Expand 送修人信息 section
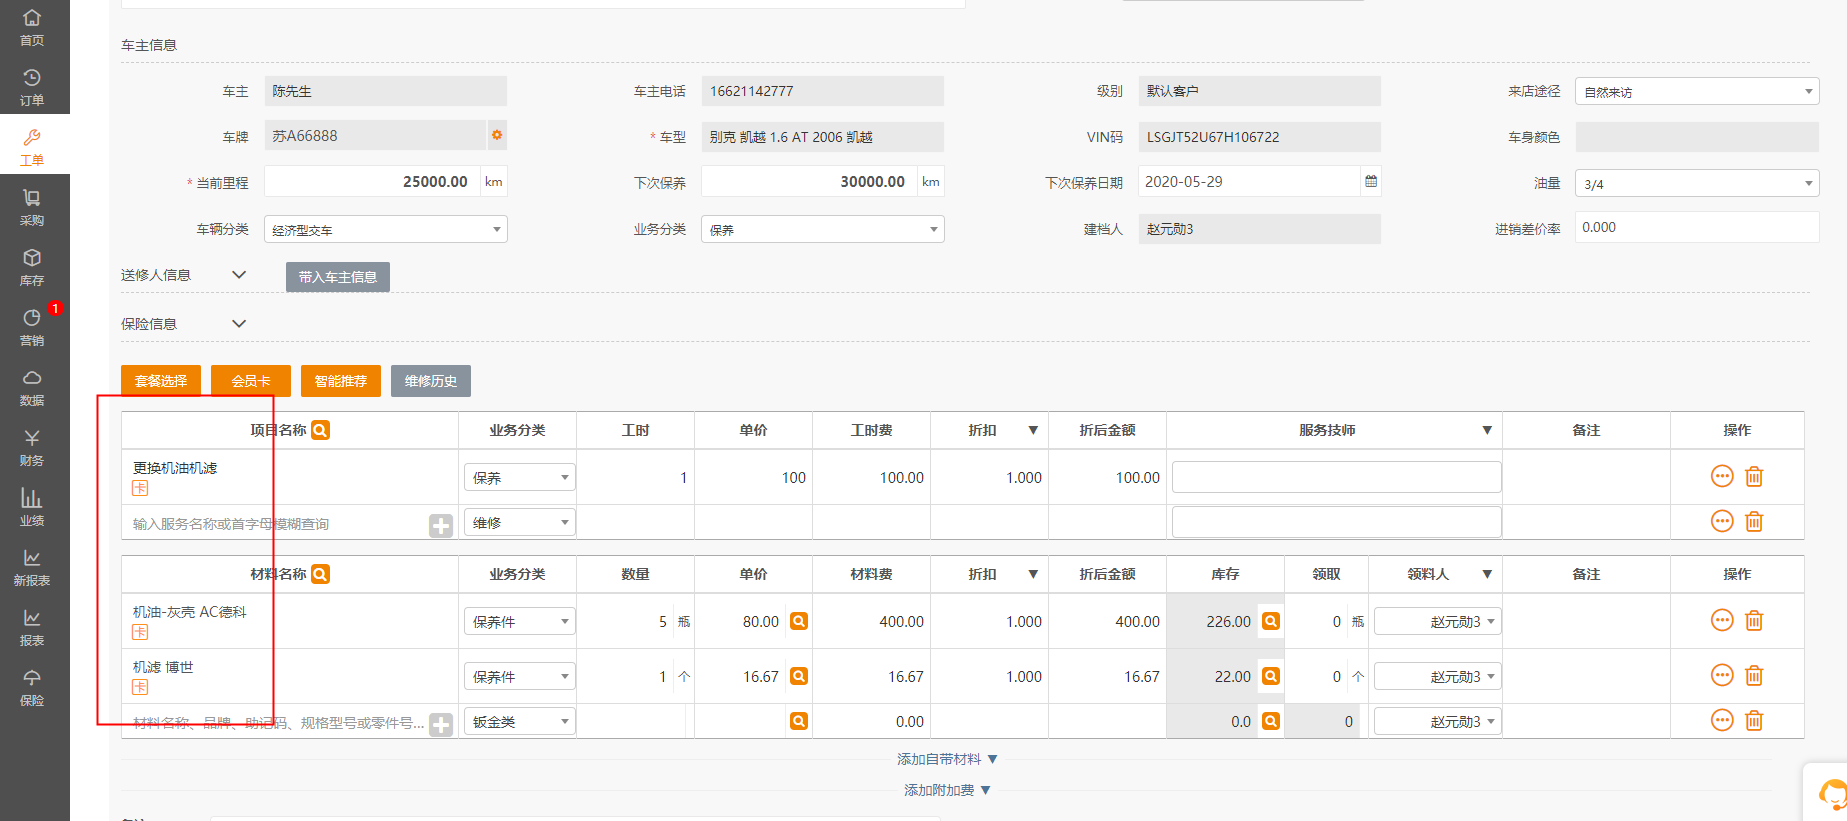Image resolution: width=1847 pixels, height=821 pixels. [239, 274]
